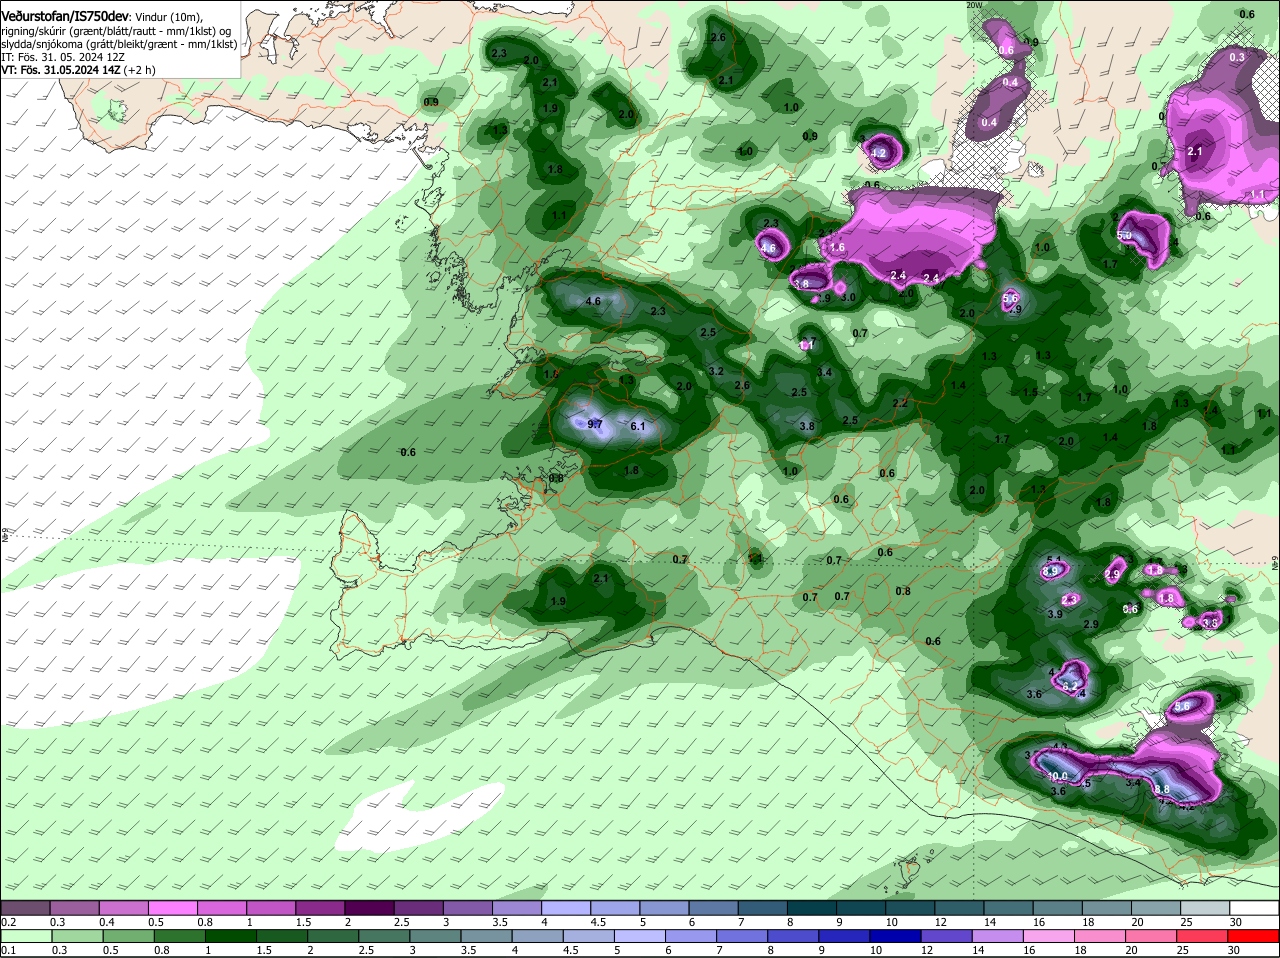Click the 'VT: Fös. 31.05.2024 14Z (+2 h)' line
The height and width of the screenshot is (958, 1280).
77,70
